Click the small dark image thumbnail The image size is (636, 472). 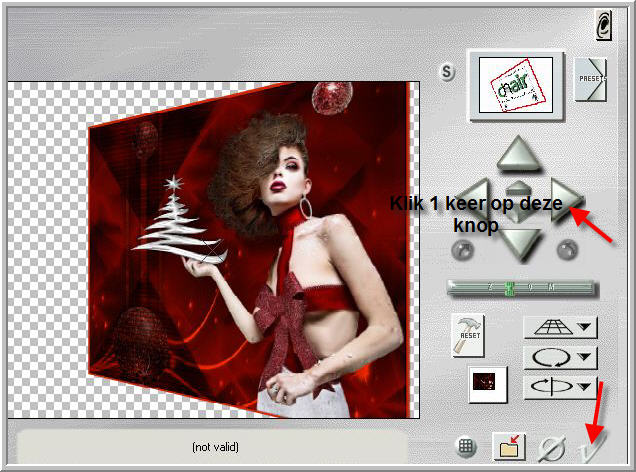488,384
